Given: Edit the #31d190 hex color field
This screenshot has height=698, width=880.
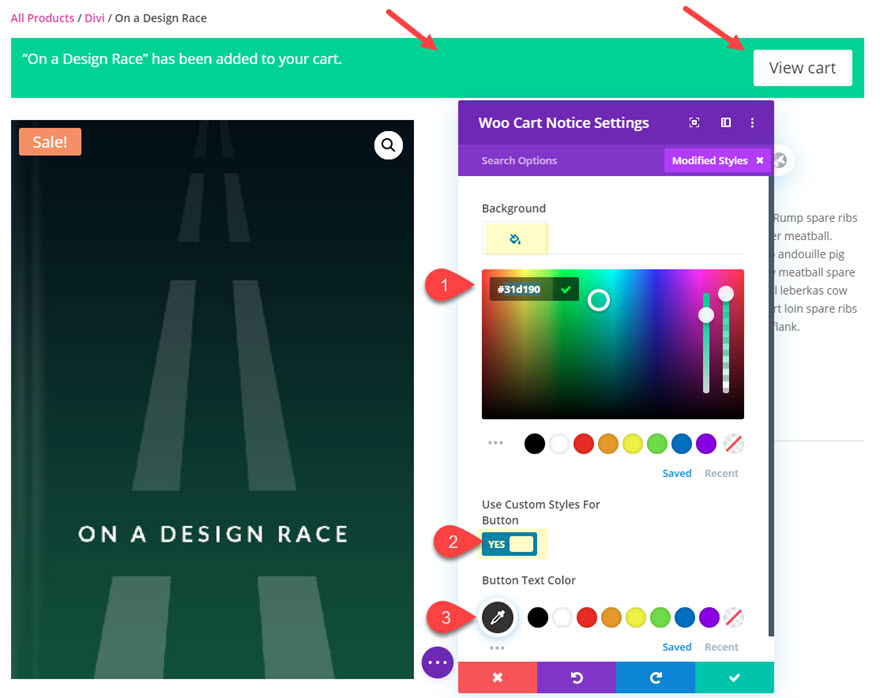Looking at the screenshot, I should click(x=519, y=290).
